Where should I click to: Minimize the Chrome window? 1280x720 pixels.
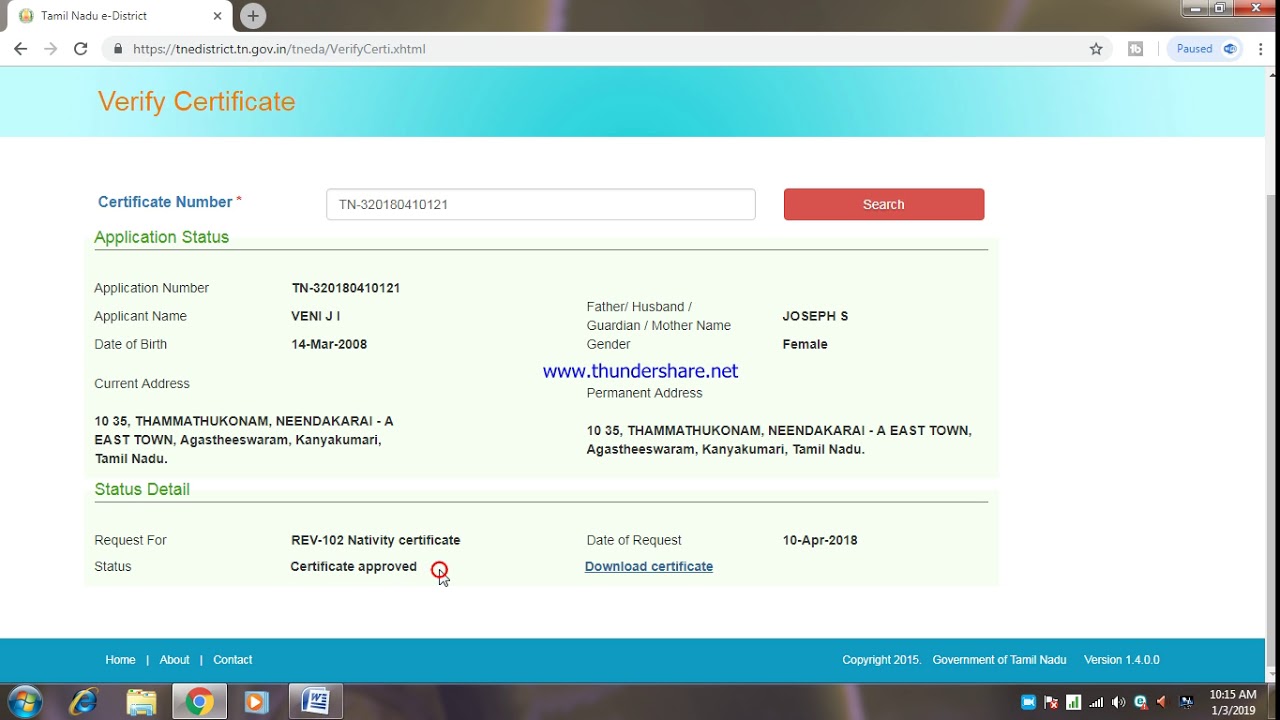tap(1193, 8)
